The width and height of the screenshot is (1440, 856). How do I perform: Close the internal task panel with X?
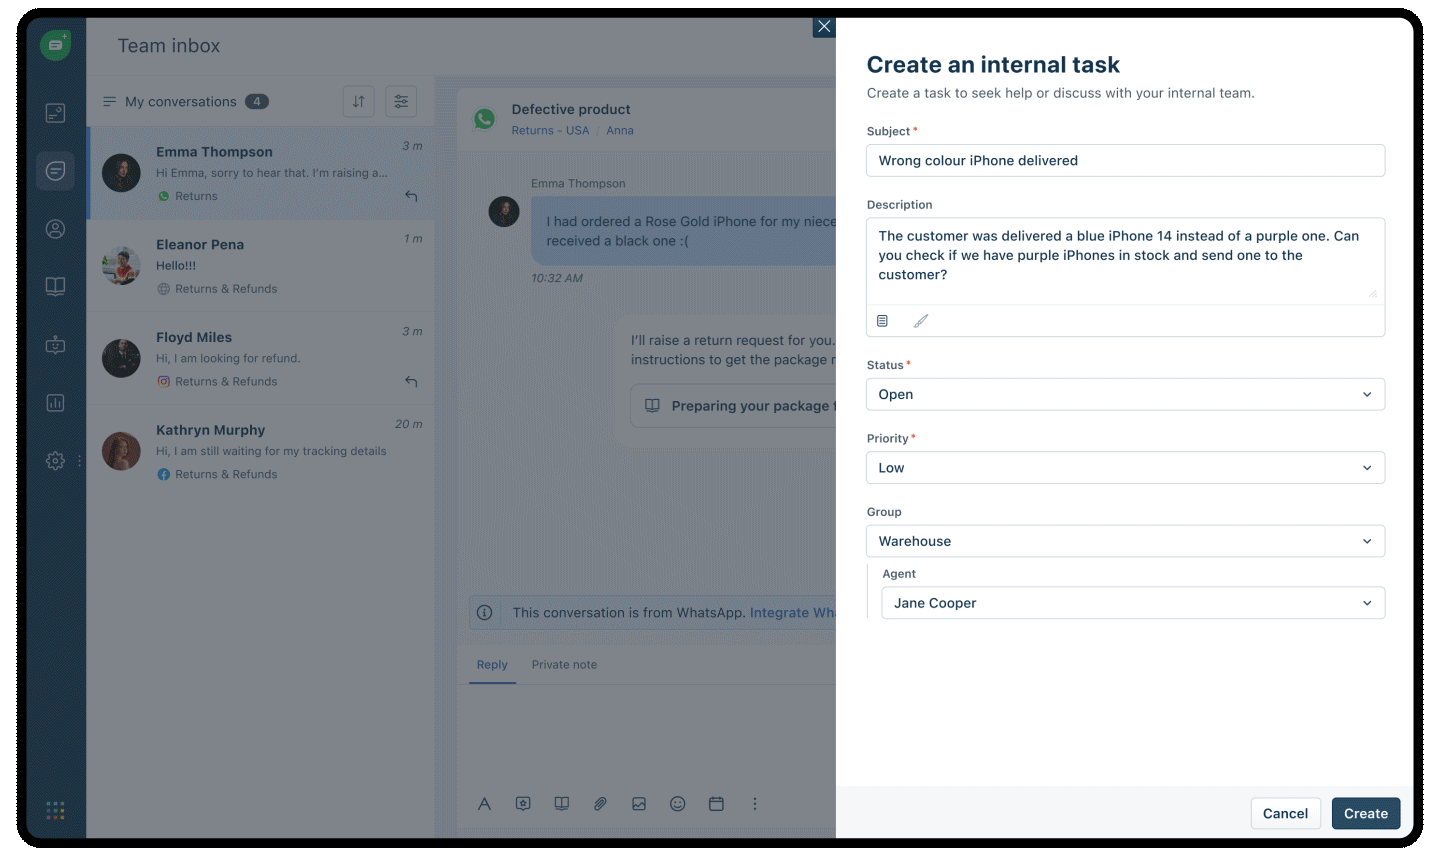pyautogui.click(x=824, y=27)
